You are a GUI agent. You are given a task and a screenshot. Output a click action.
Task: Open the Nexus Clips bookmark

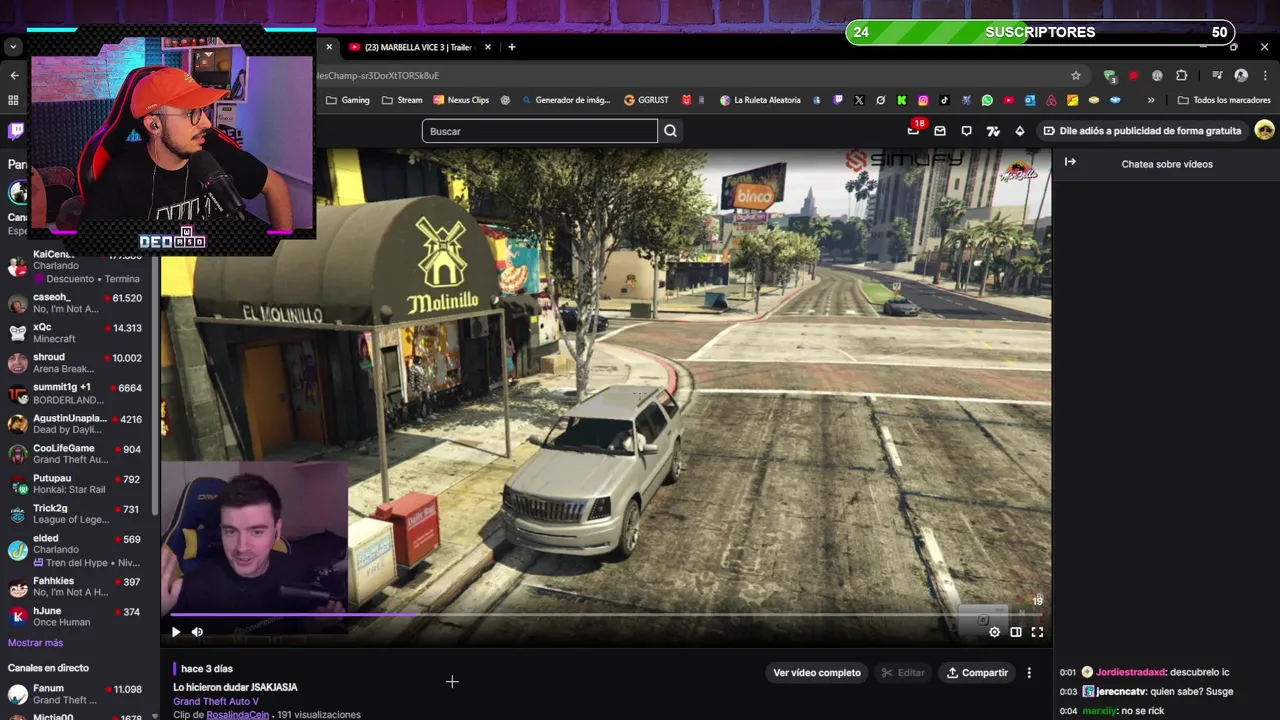click(x=461, y=100)
